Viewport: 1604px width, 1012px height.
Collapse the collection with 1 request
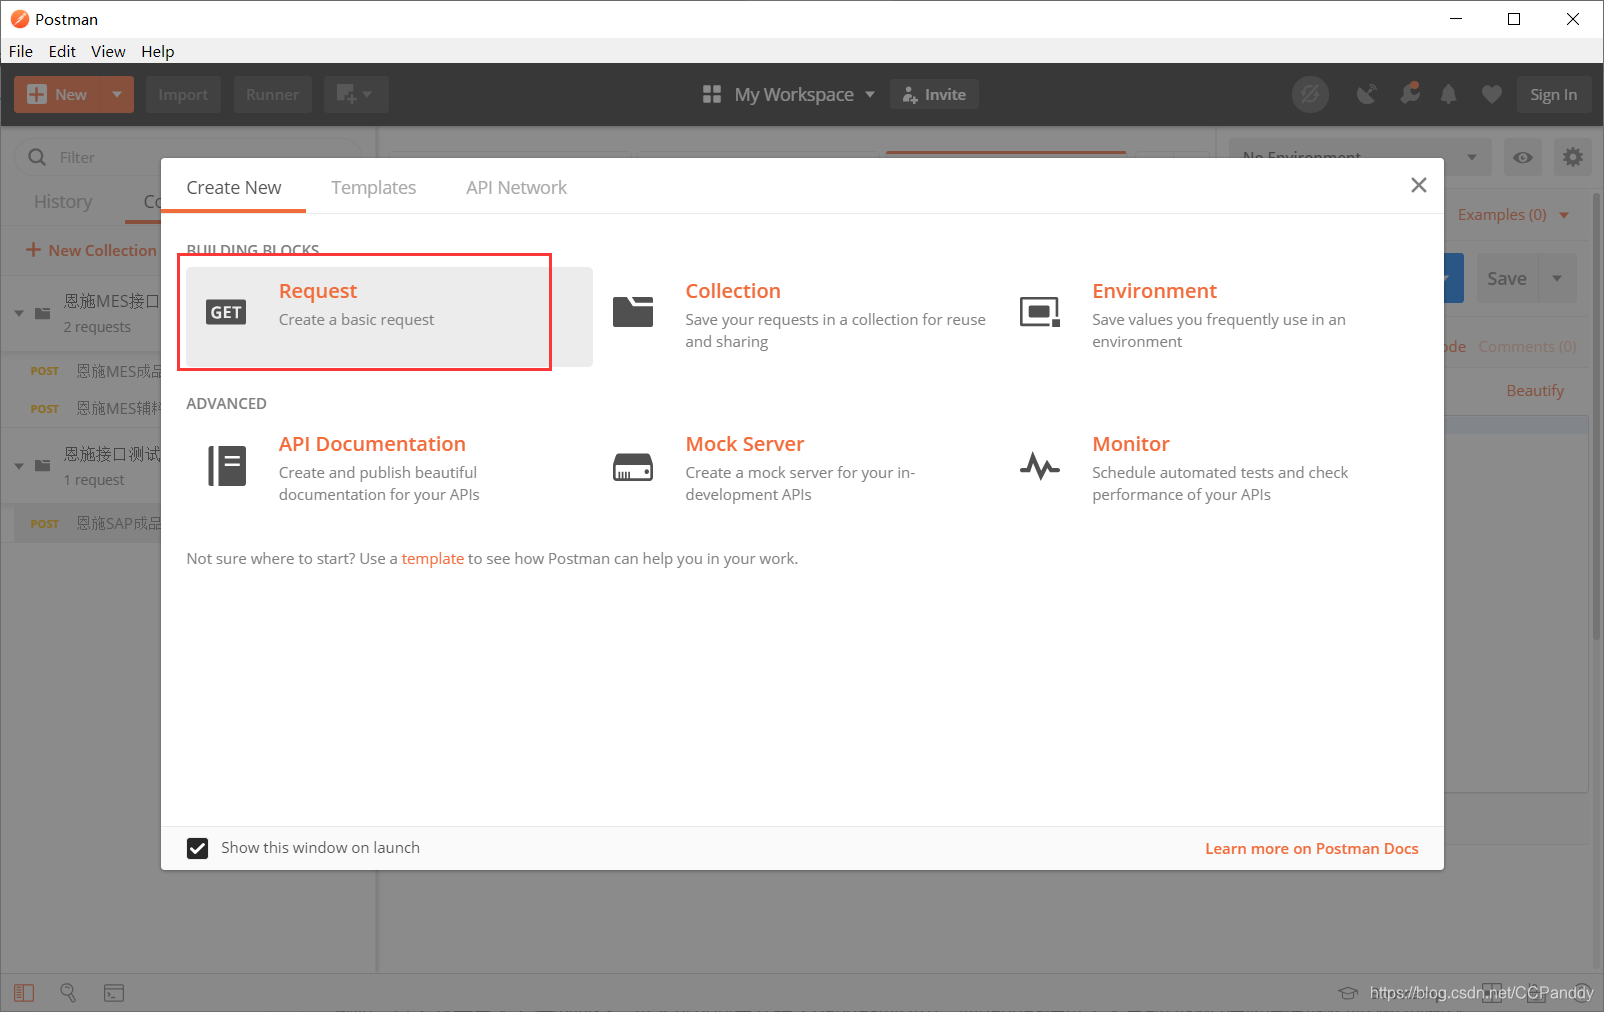19,466
